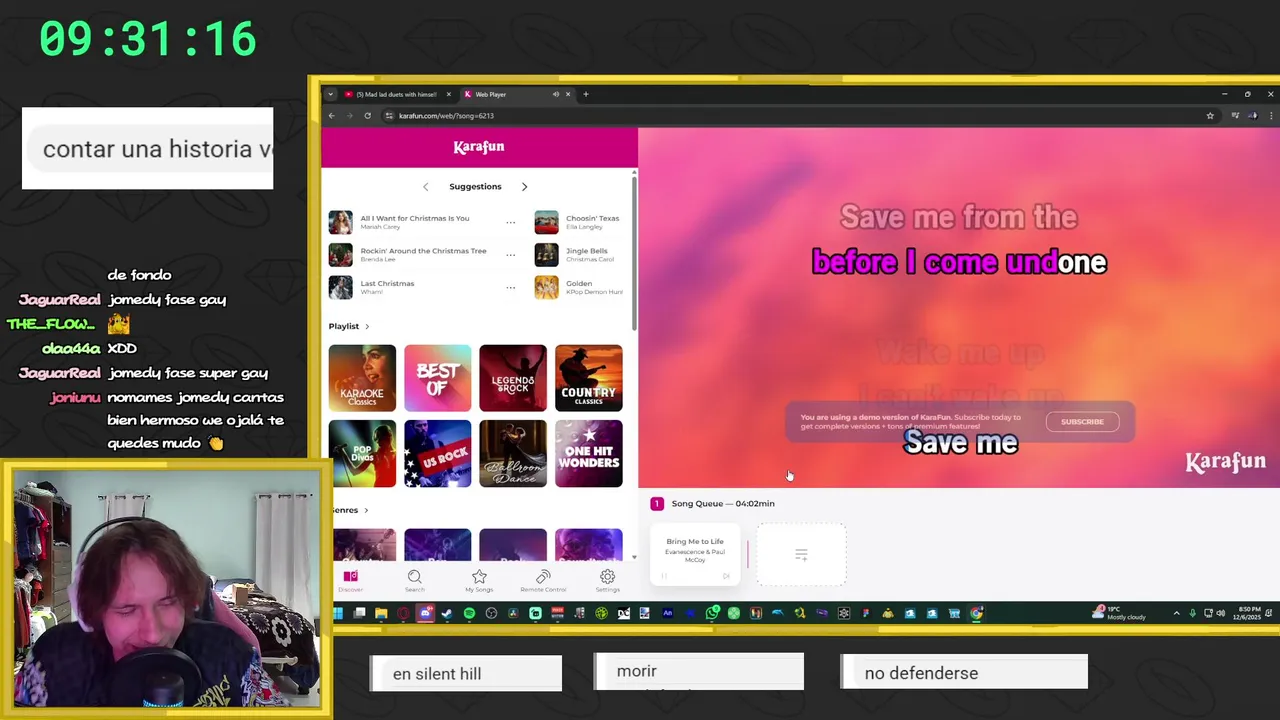Image resolution: width=1280 pixels, height=720 pixels.
Task: Open options for Last Christmas
Action: point(511,287)
